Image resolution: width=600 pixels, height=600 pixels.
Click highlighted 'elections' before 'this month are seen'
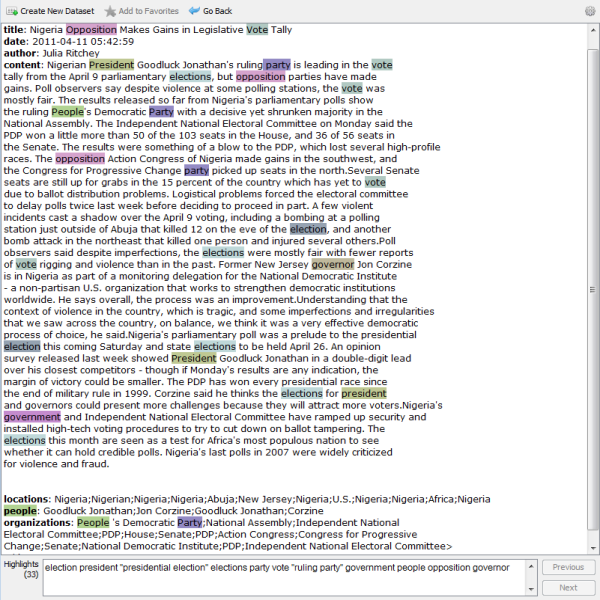tap(24, 440)
